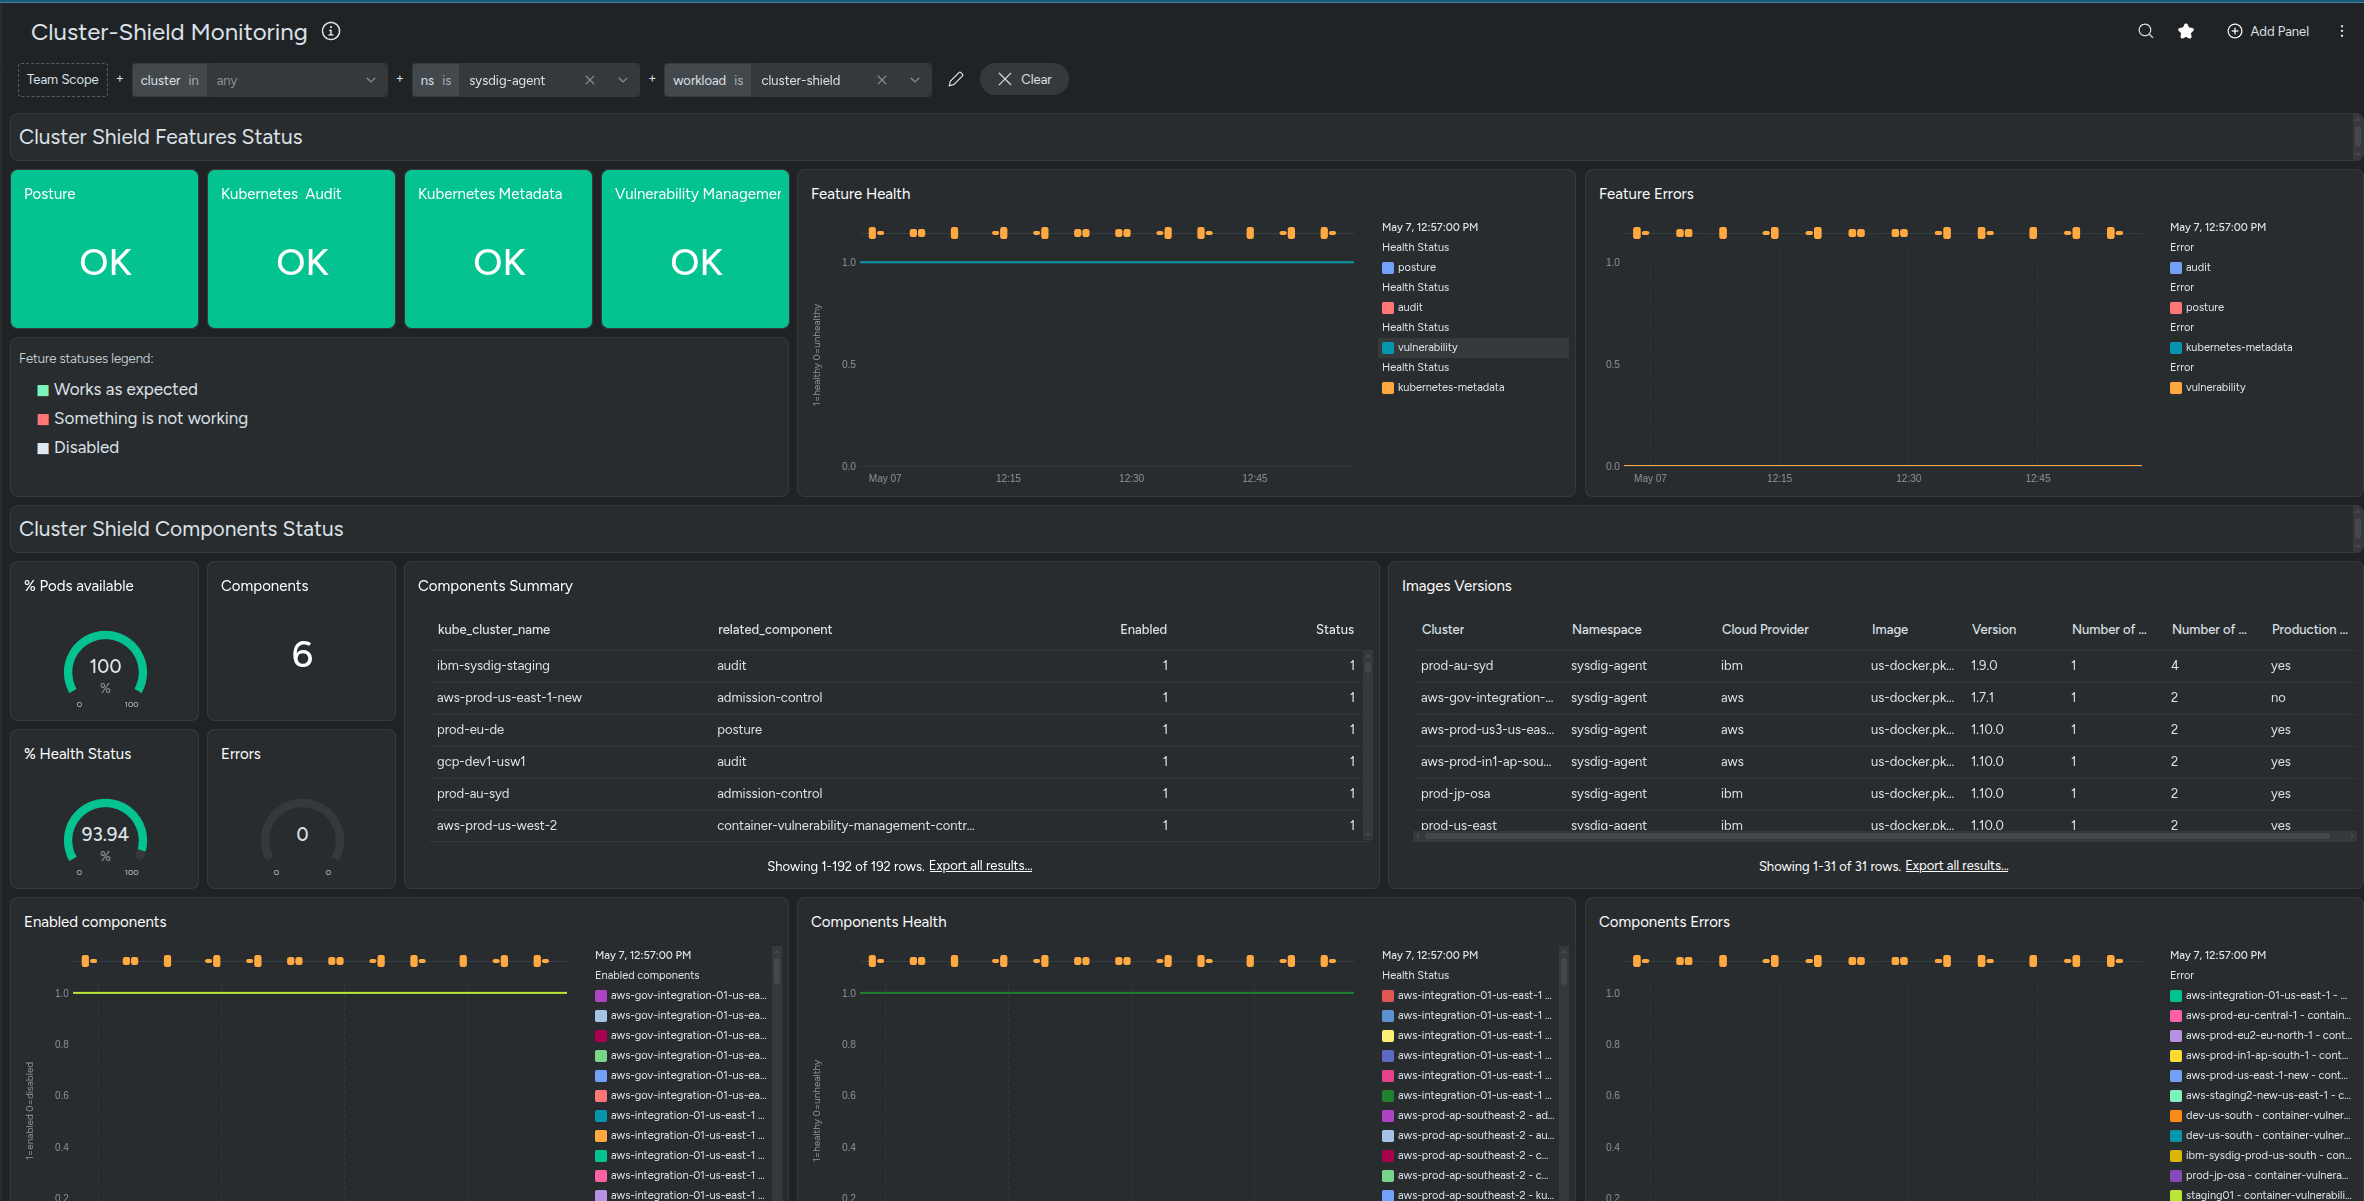Screen dimensions: 2364x1201
Task: Sort Components Summary by related_component column
Action: click(775, 629)
